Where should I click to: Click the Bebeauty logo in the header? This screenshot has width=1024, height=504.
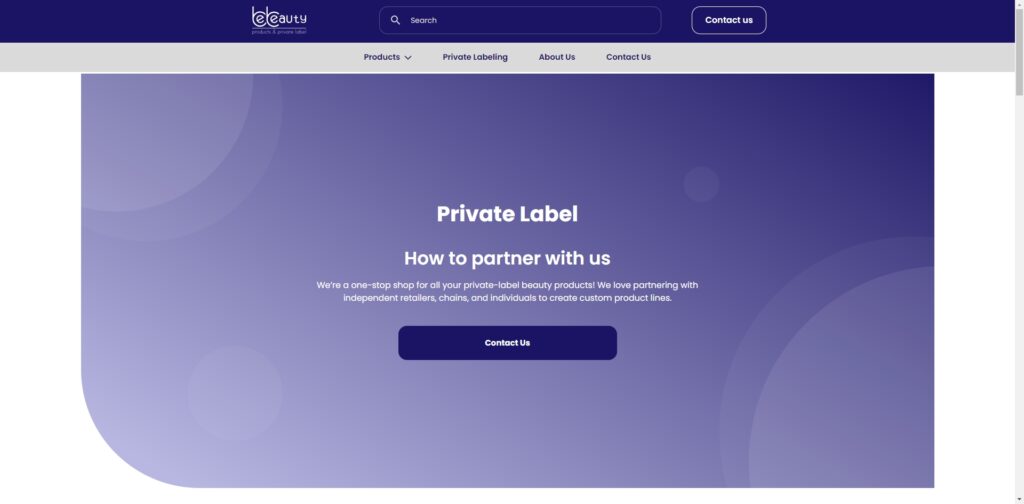point(279,20)
